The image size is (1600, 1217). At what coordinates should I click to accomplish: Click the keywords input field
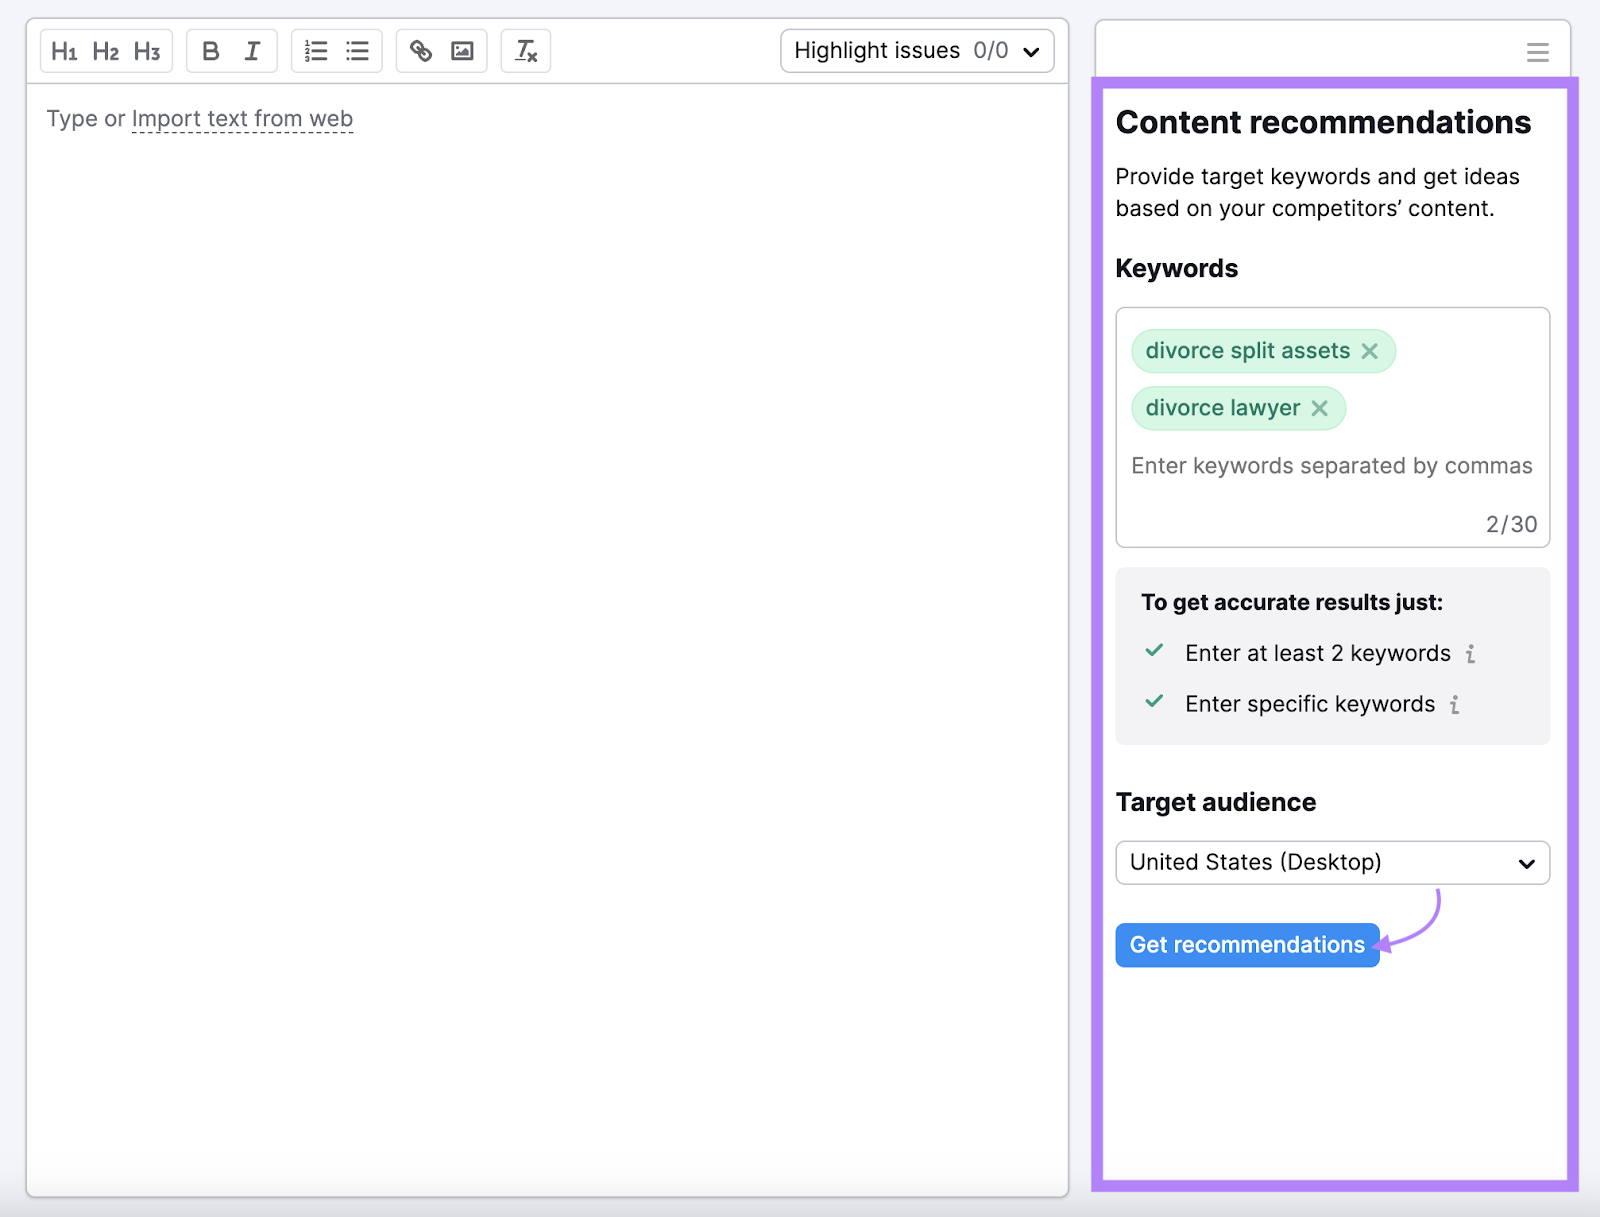click(1331, 465)
